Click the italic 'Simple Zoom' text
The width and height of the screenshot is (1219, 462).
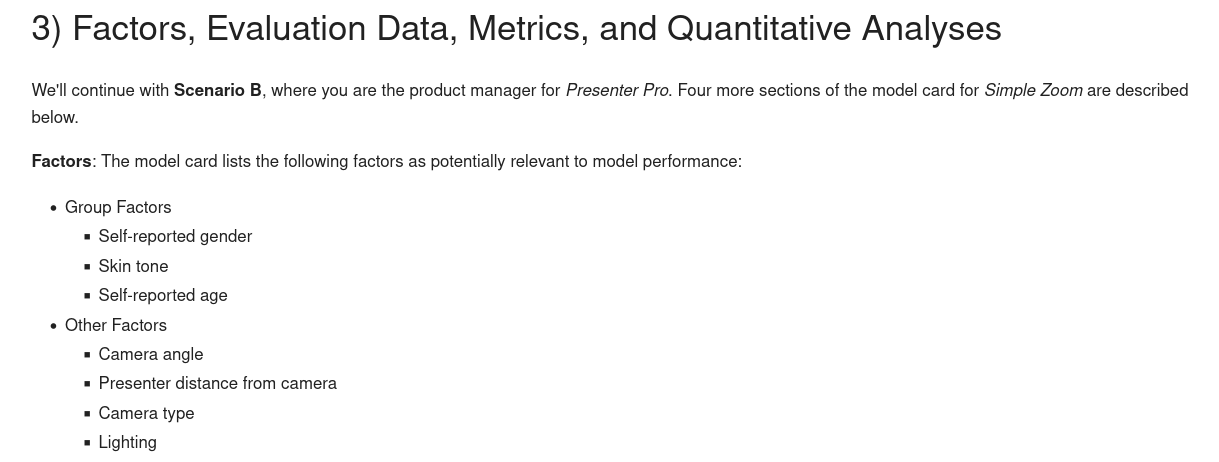(x=1032, y=90)
